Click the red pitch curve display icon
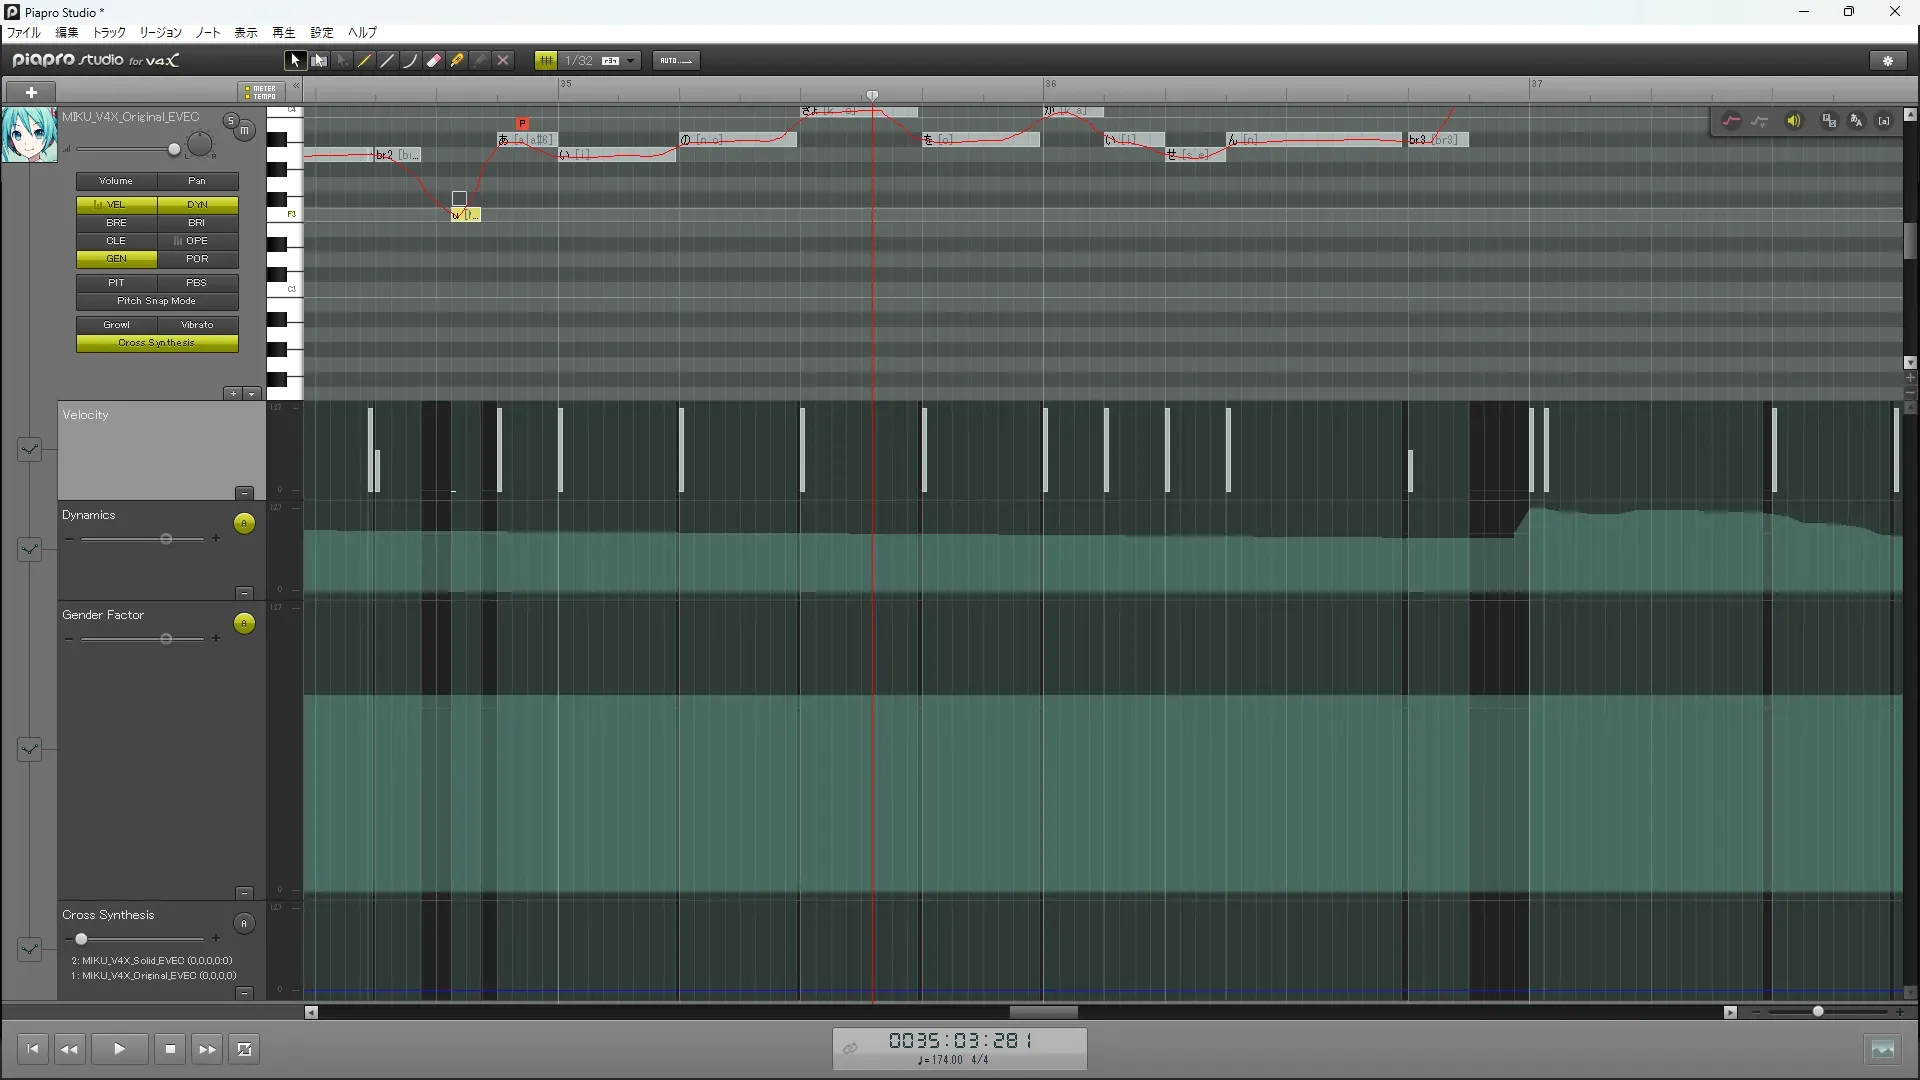This screenshot has height=1080, width=1920. pos(1731,121)
